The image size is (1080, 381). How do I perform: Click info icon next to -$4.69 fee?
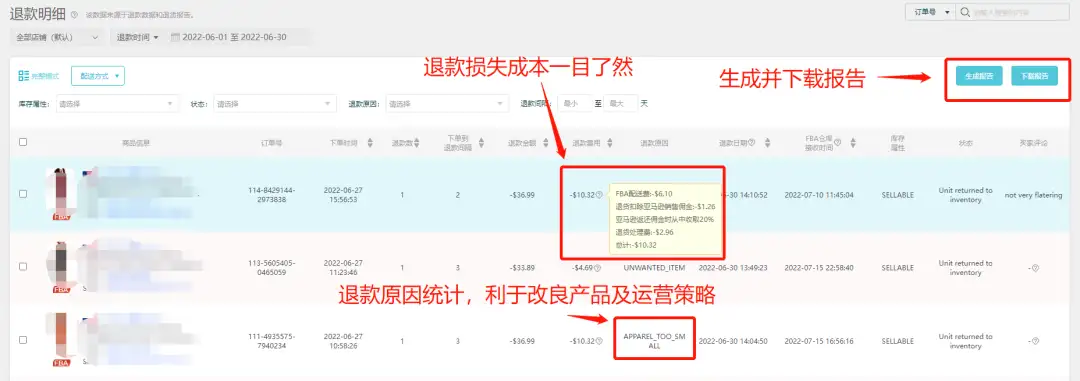point(597,268)
